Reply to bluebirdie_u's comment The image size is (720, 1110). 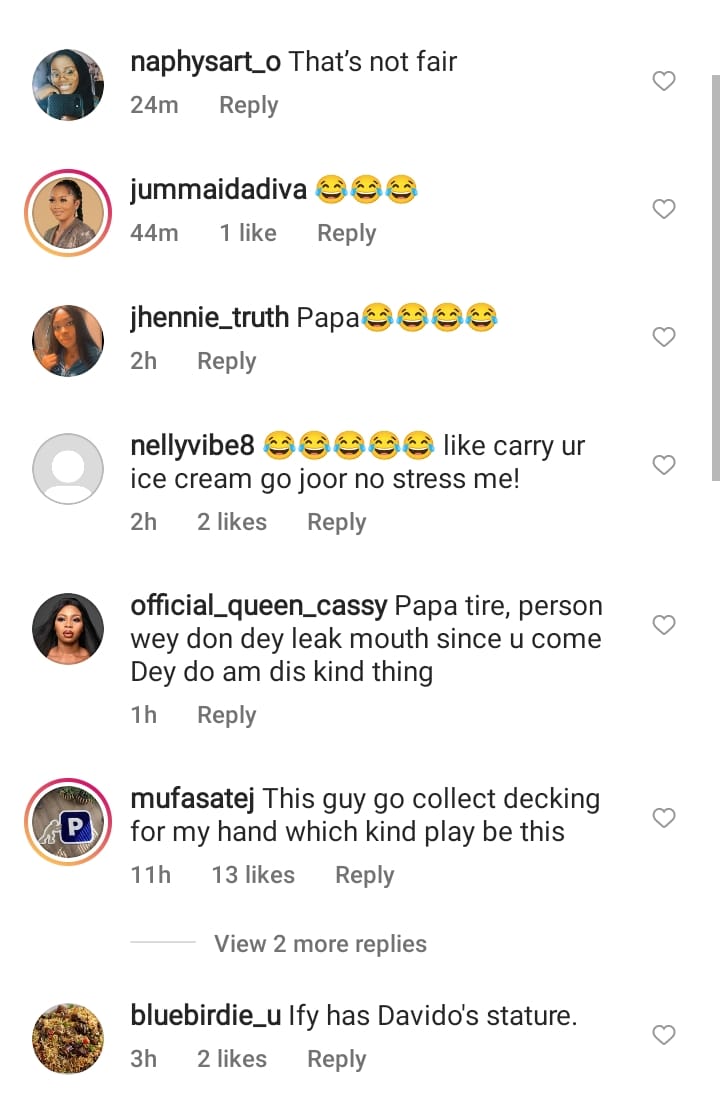pyautogui.click(x=336, y=1059)
